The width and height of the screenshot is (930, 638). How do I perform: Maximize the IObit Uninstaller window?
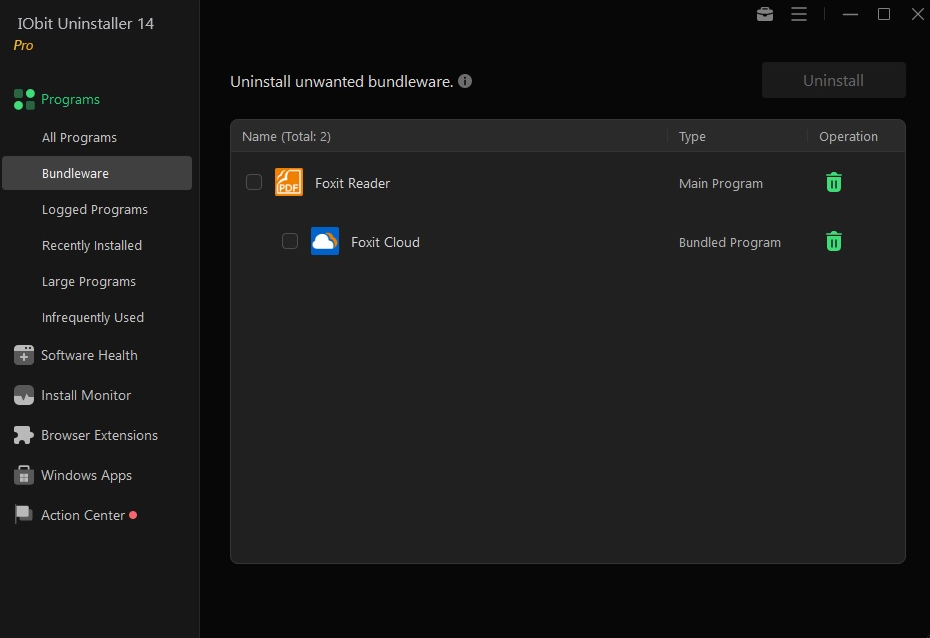(884, 14)
